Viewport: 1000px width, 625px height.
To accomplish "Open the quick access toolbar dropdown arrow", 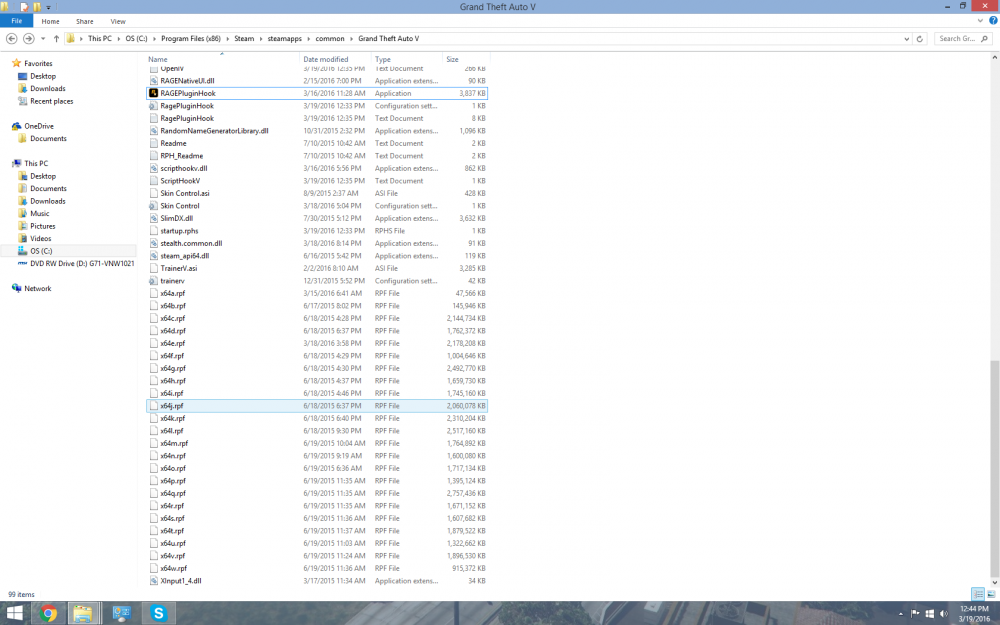I will tap(48, 5).
